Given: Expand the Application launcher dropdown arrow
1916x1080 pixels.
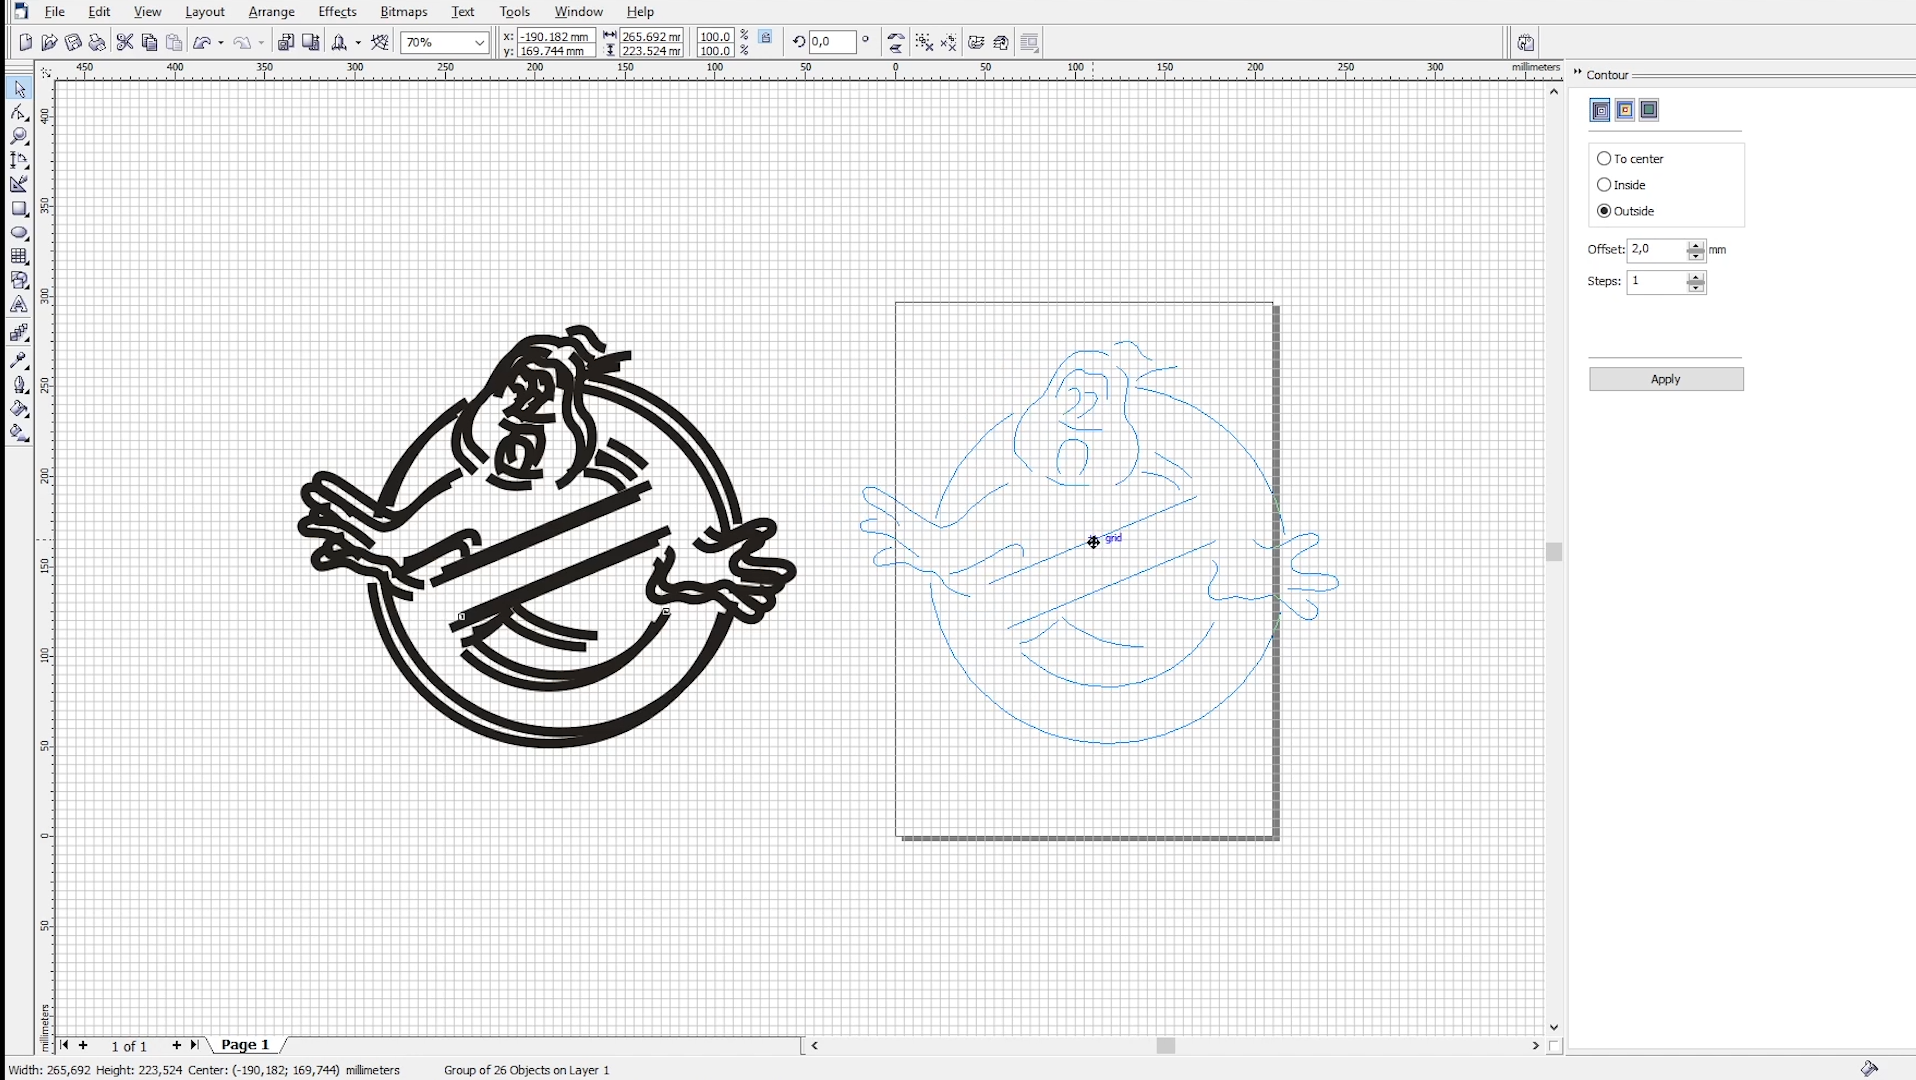Looking at the screenshot, I should coord(358,42).
